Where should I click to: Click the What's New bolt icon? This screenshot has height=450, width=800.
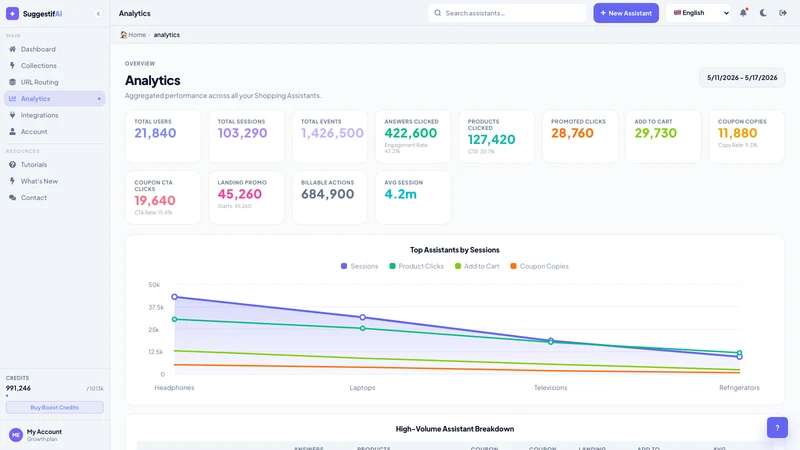pos(12,181)
